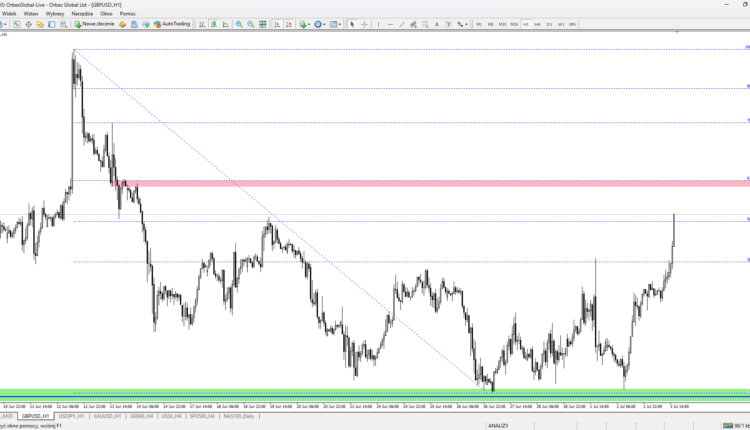Zoom out on the chart

(x=251, y=24)
